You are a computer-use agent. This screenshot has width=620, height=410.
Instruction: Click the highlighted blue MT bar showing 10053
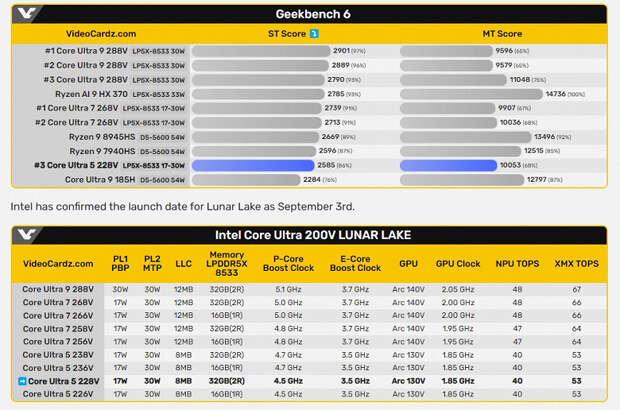tap(448, 165)
